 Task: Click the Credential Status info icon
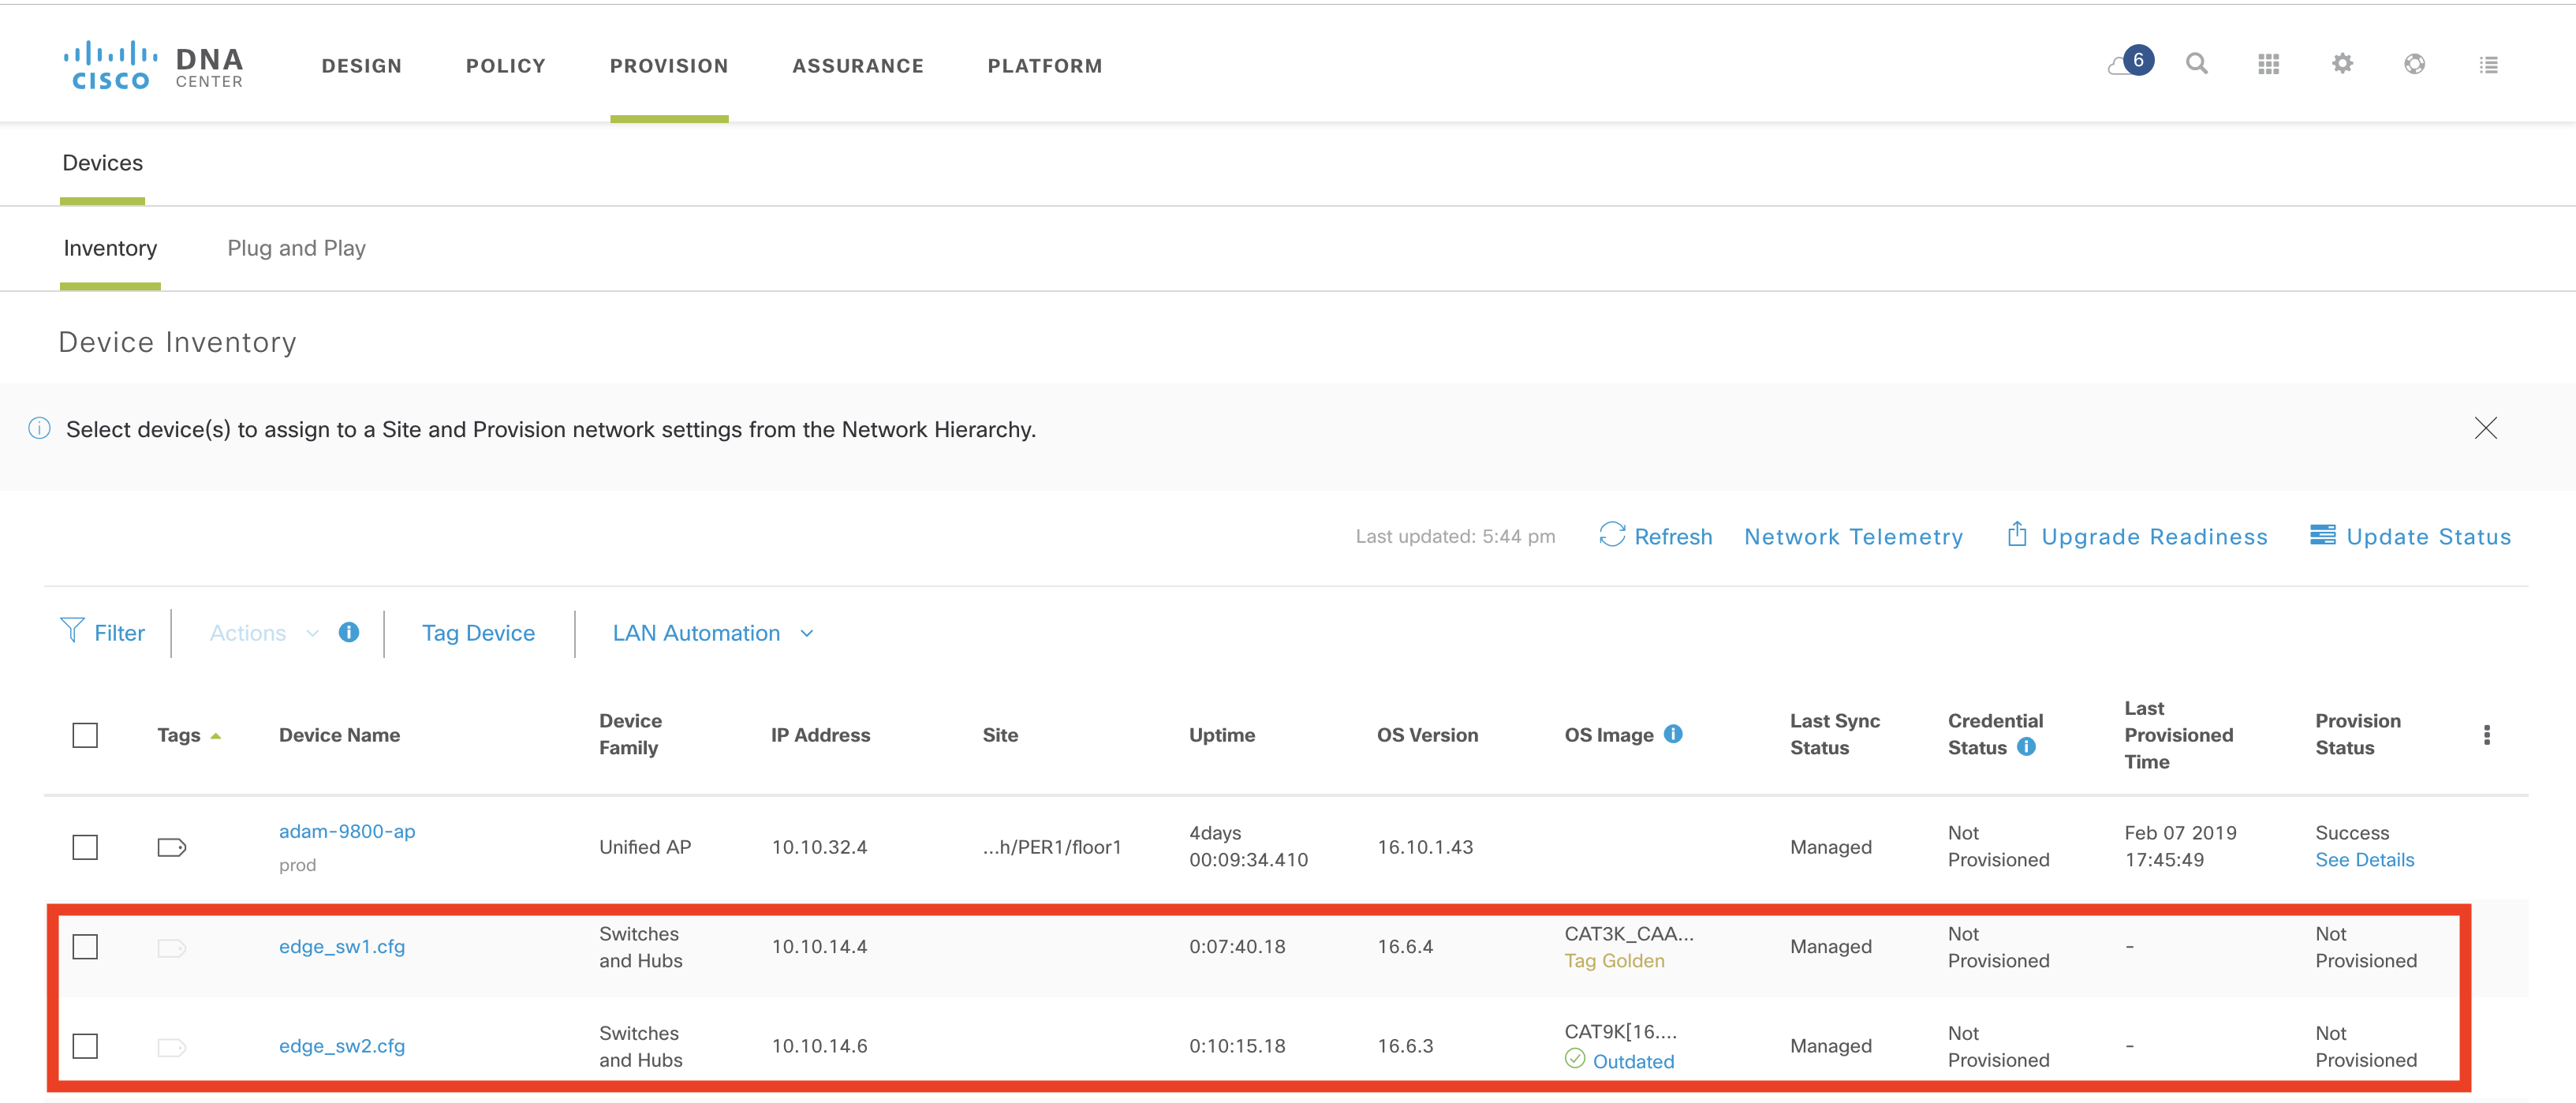2026,747
